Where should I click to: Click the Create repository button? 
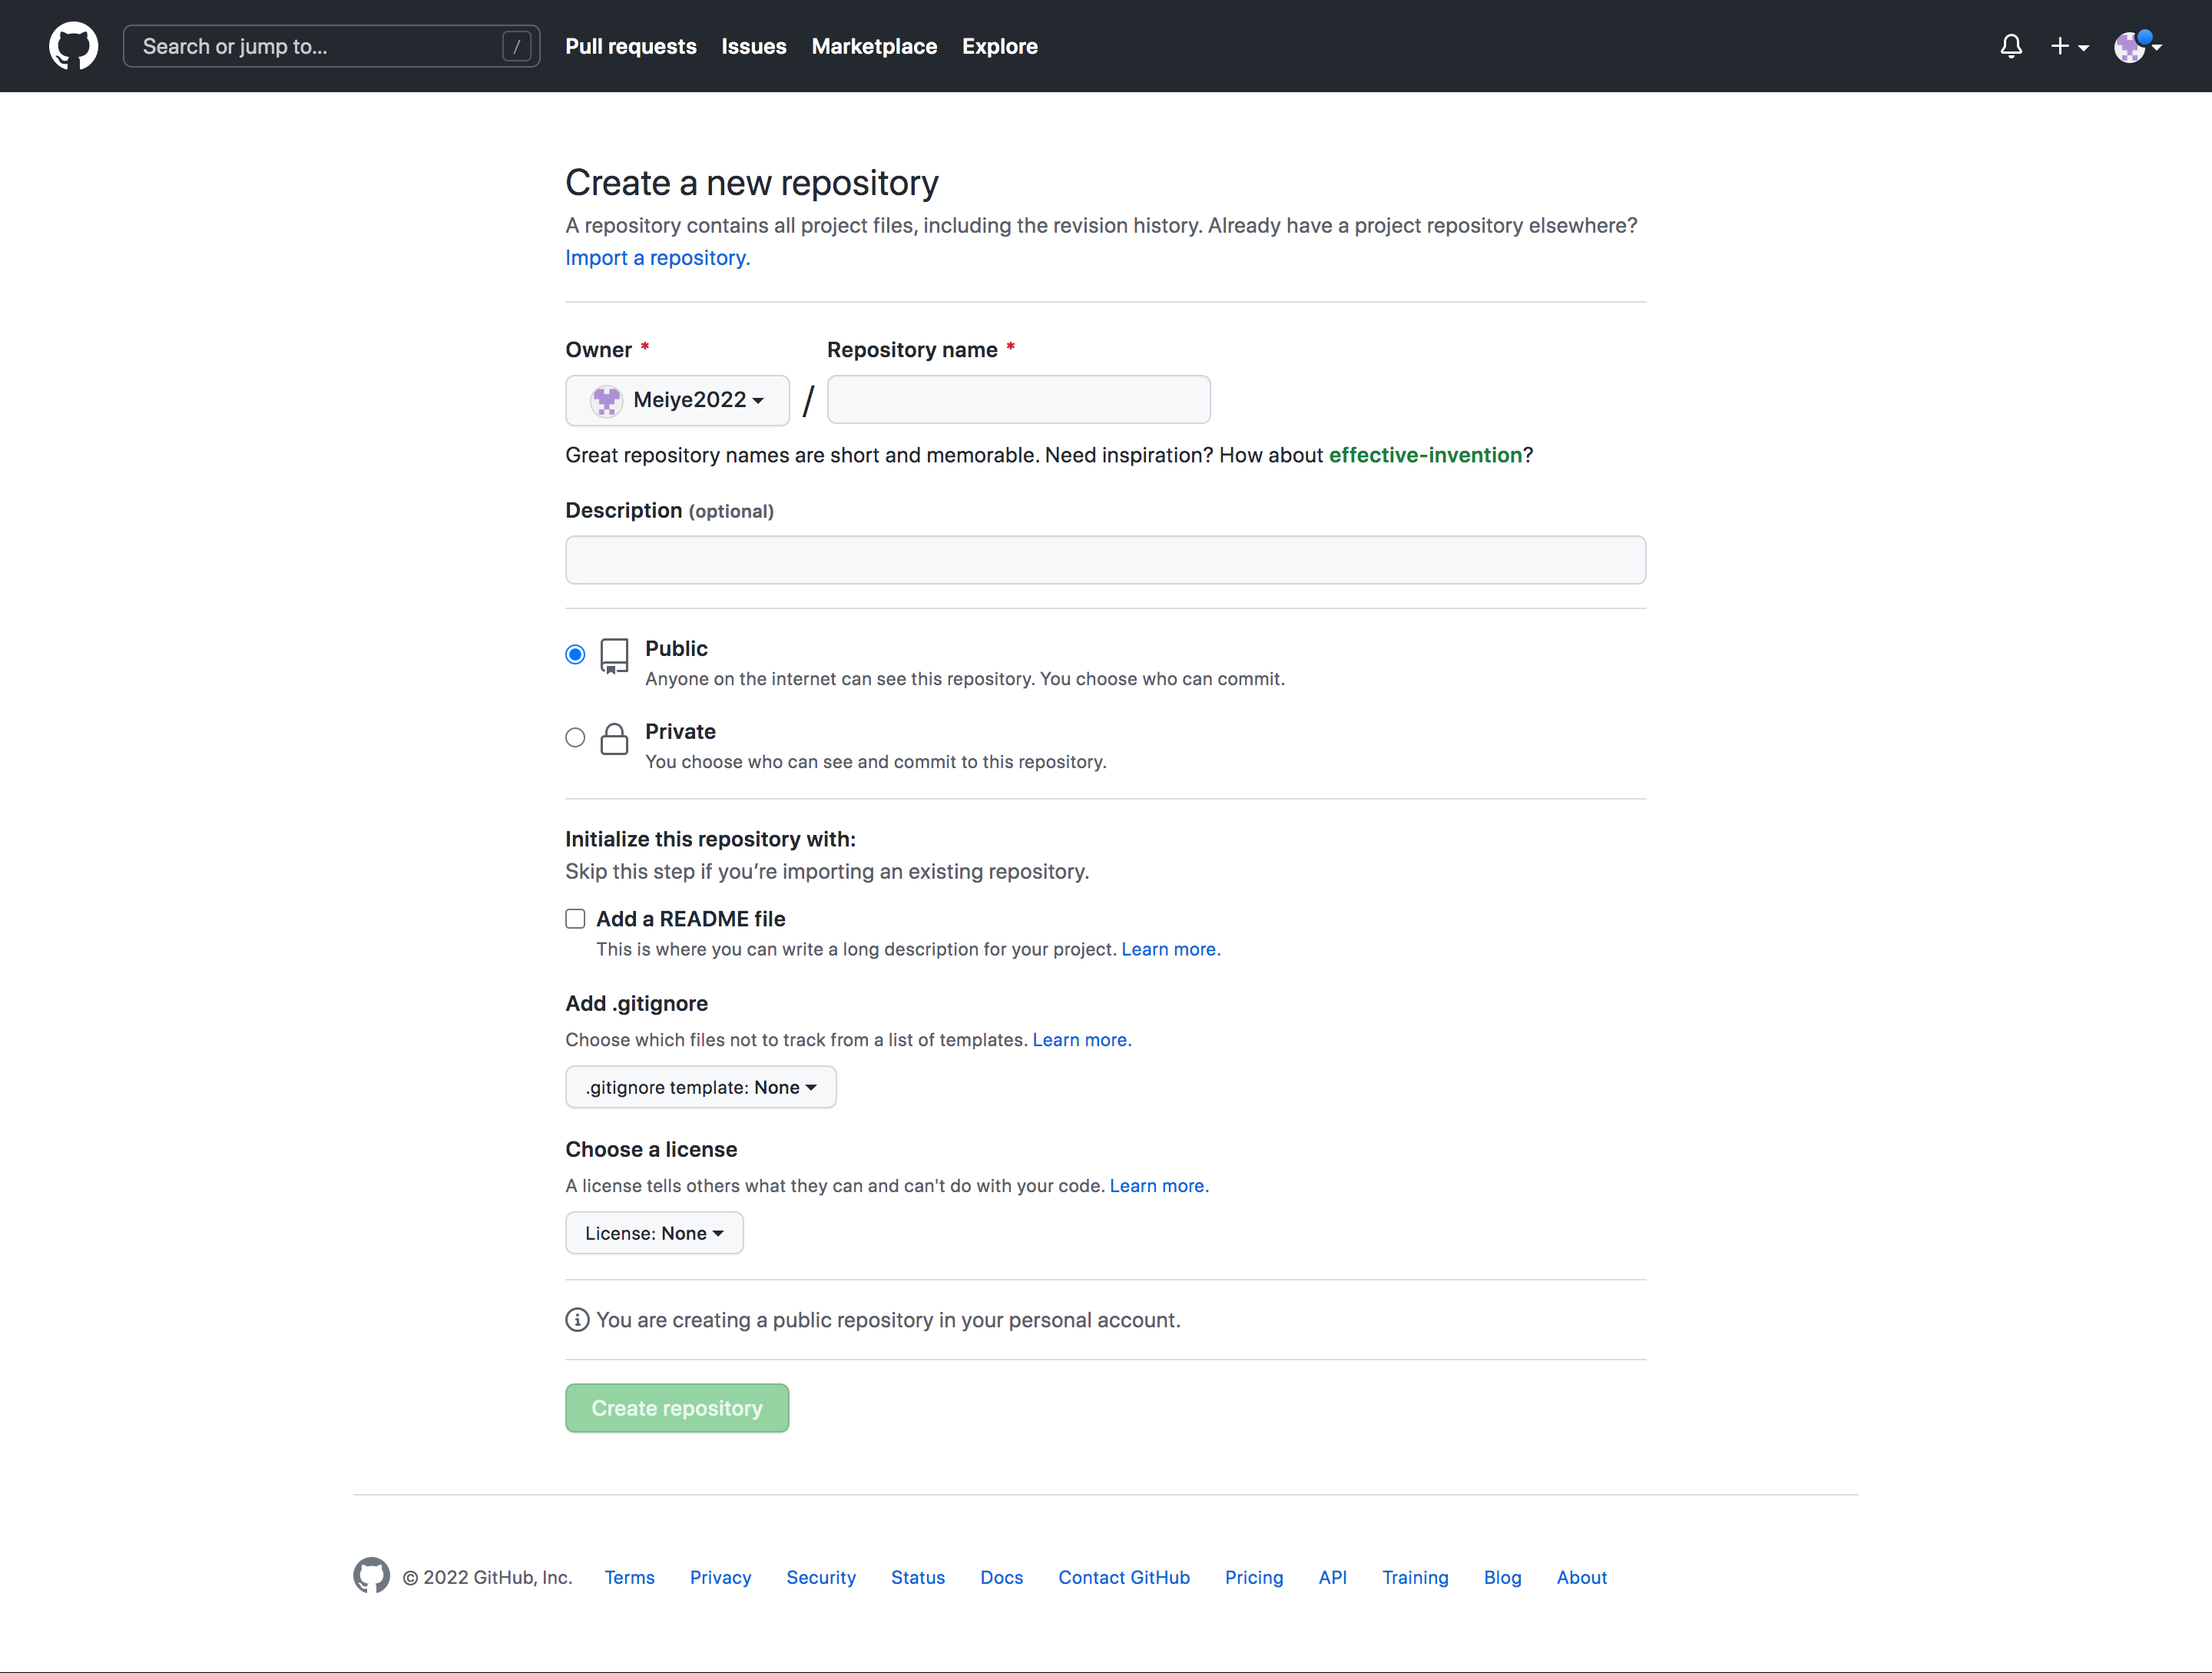[x=677, y=1408]
